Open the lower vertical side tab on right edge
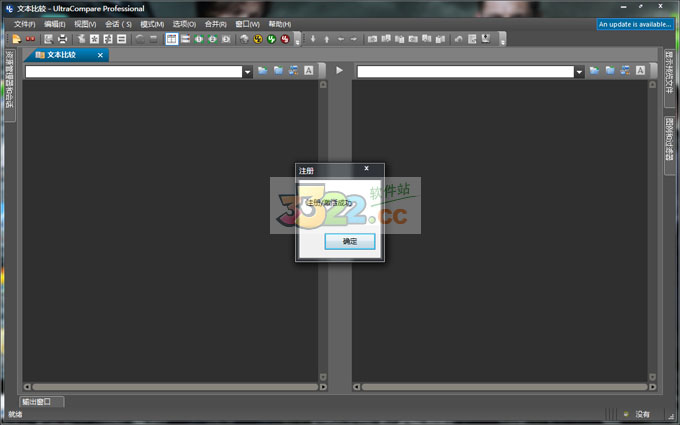680x425 pixels. [669, 146]
